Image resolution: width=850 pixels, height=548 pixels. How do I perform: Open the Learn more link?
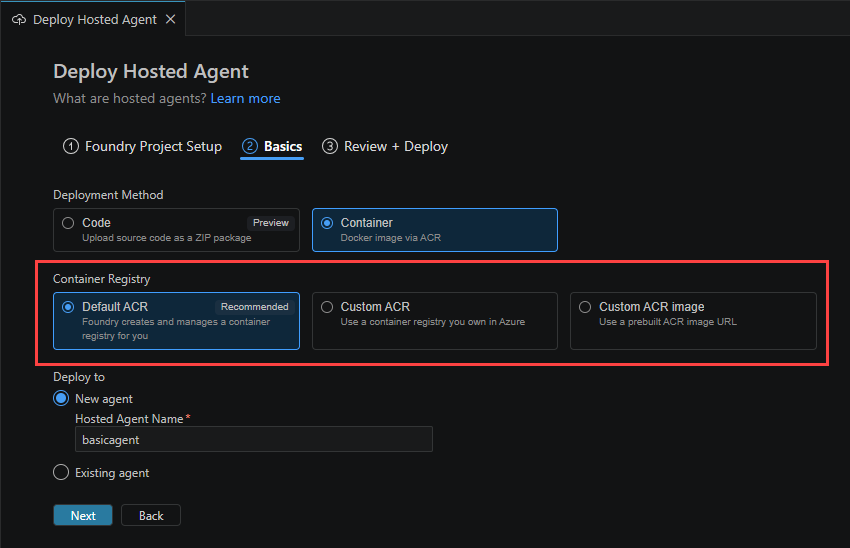click(x=245, y=99)
